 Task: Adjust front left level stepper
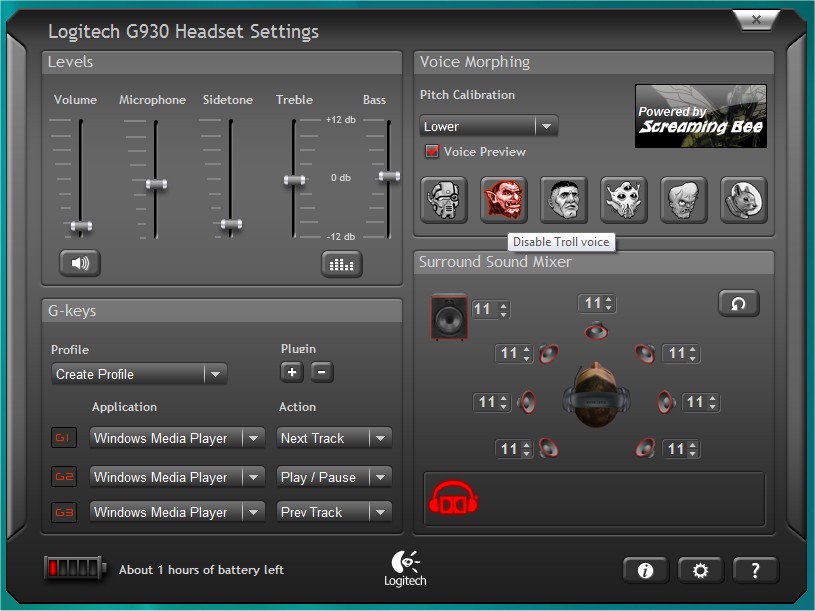527,354
